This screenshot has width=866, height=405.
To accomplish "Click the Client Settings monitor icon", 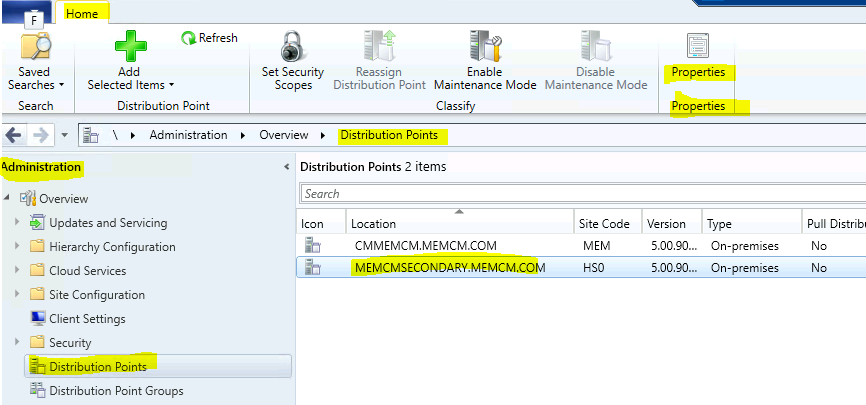I will click(37, 318).
